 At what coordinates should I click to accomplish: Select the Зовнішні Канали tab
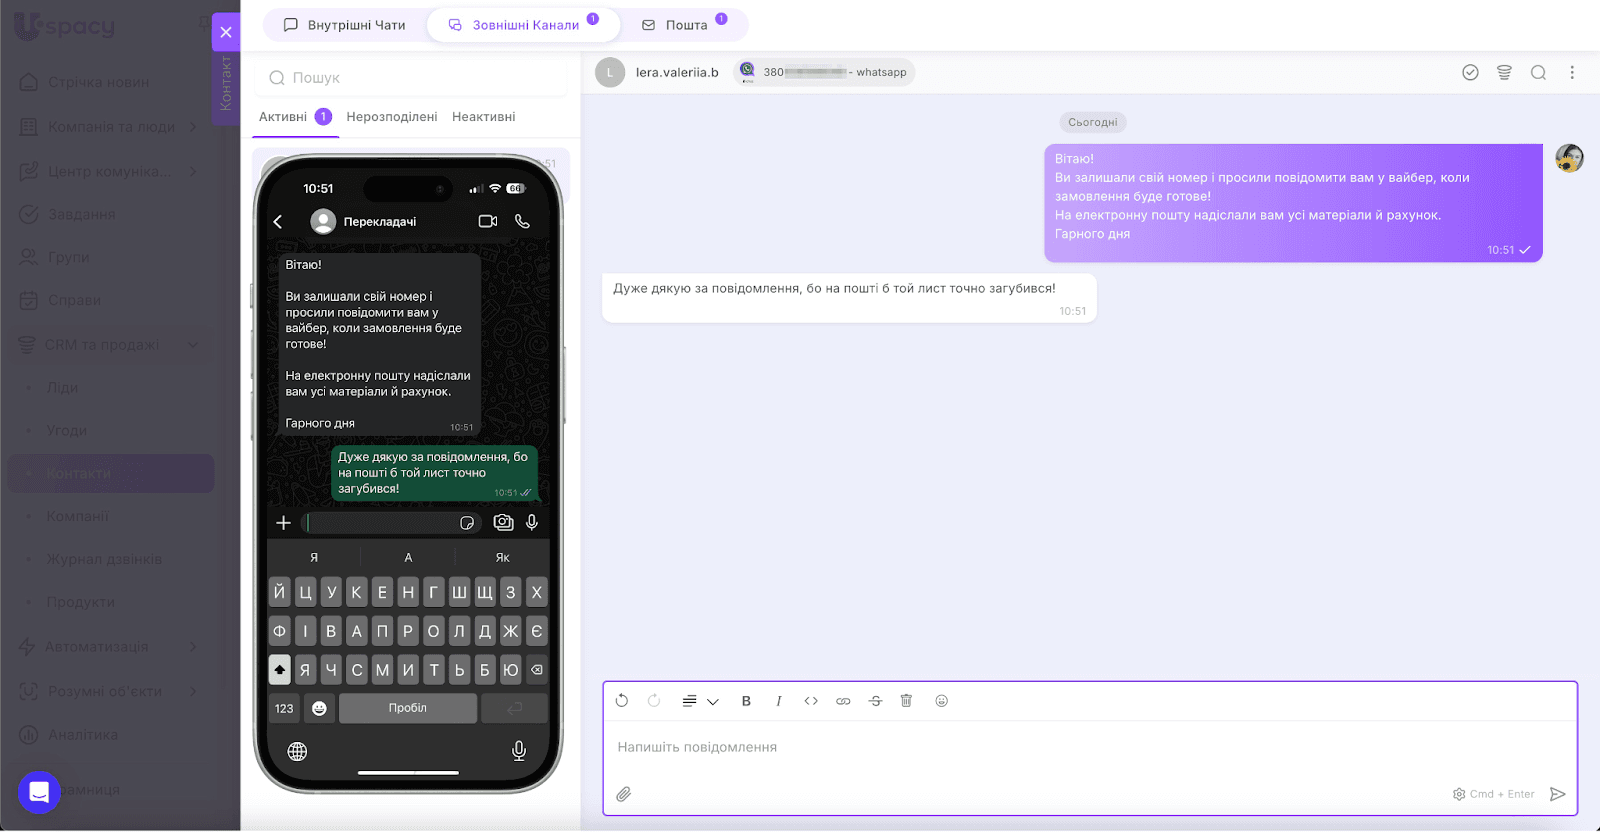point(523,25)
